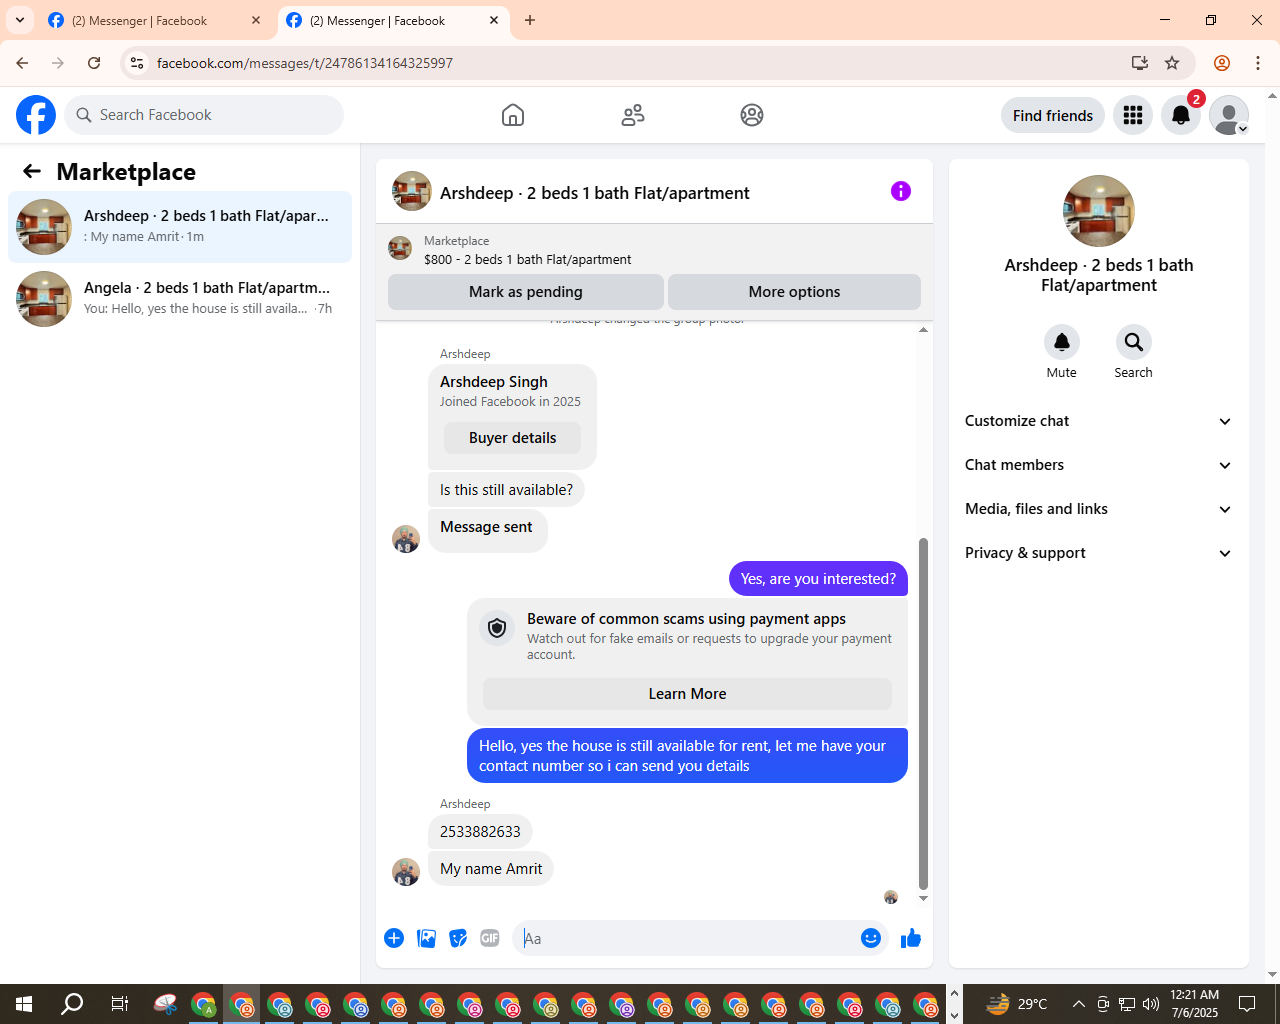Open the Home feed icon
The width and height of the screenshot is (1280, 1024).
513,115
